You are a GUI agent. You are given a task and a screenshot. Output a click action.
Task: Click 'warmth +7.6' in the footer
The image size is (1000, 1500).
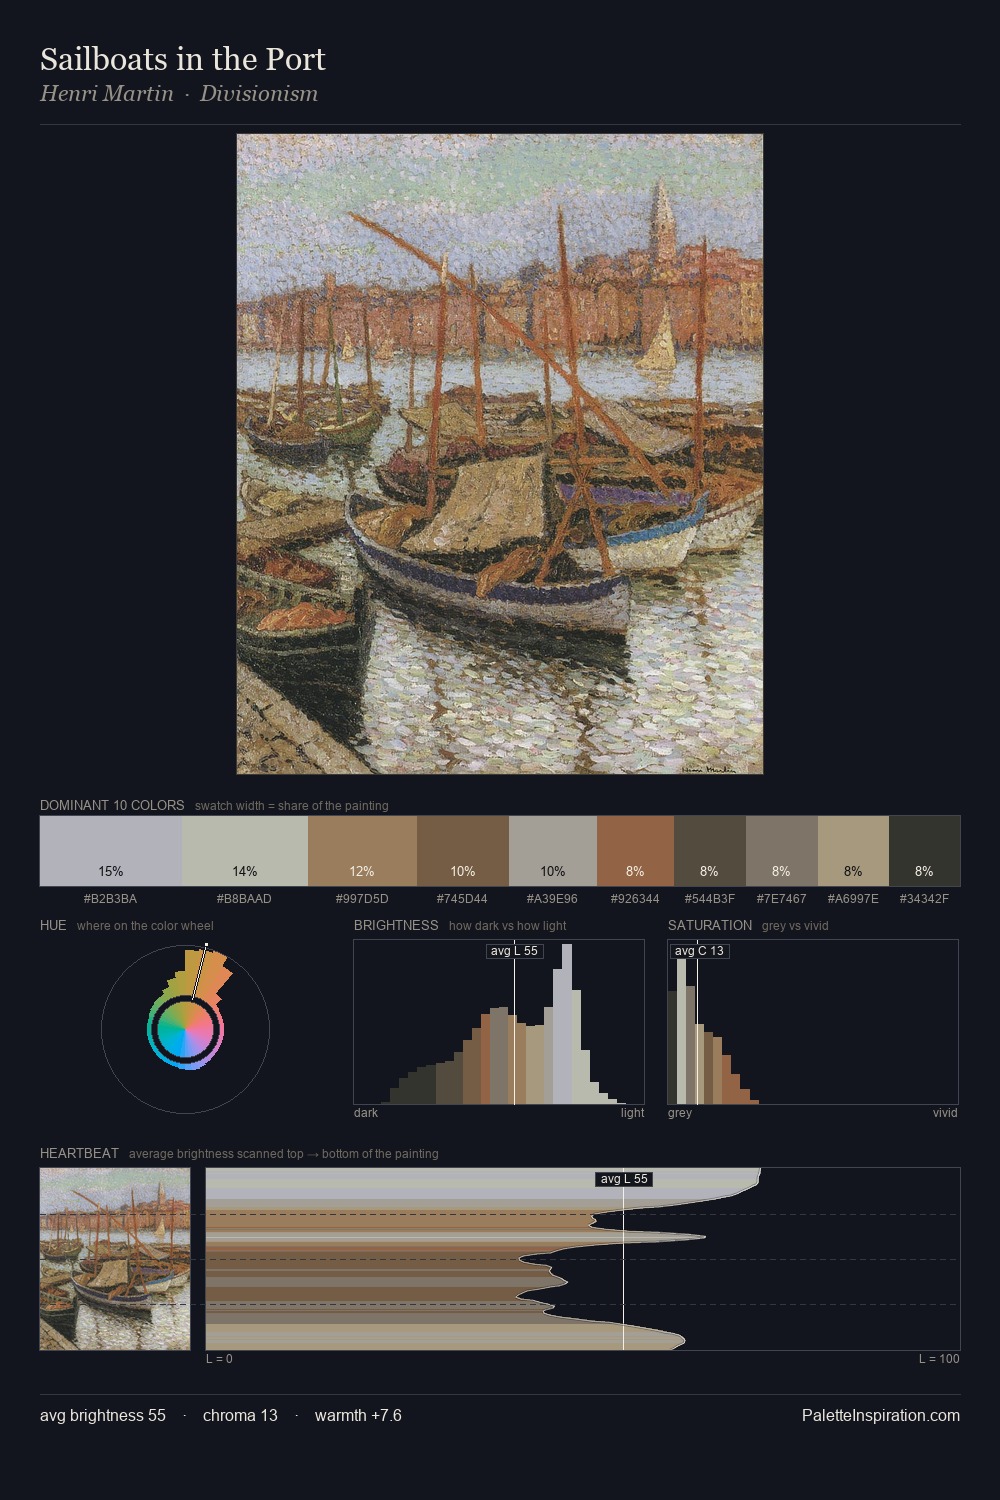[358, 1415]
